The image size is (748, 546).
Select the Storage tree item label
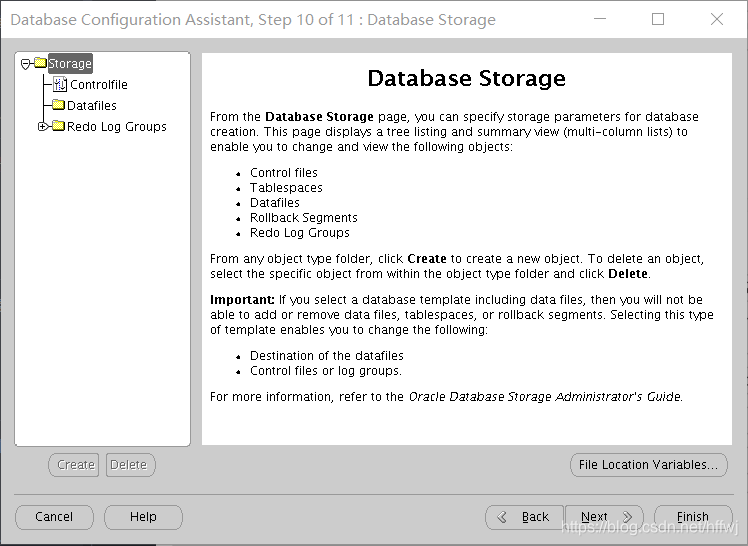point(70,63)
